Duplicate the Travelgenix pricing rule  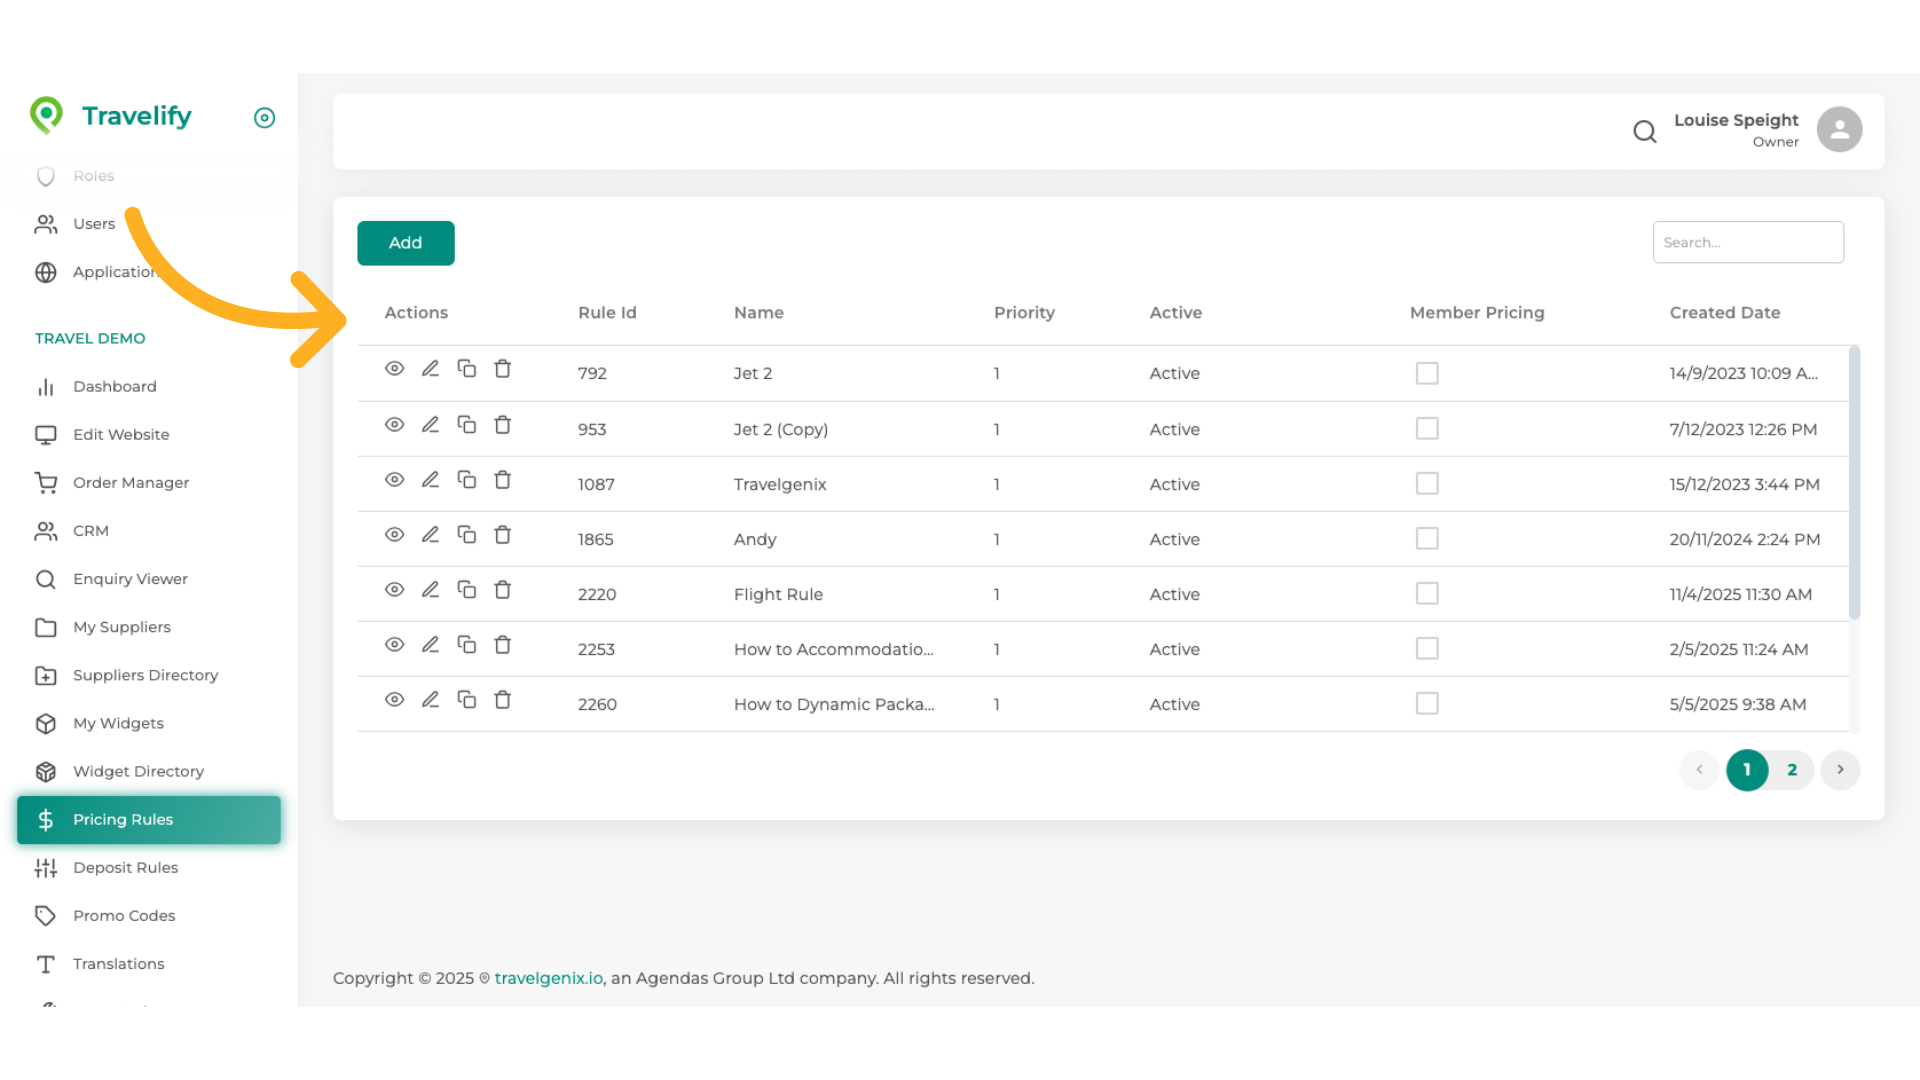coord(467,480)
